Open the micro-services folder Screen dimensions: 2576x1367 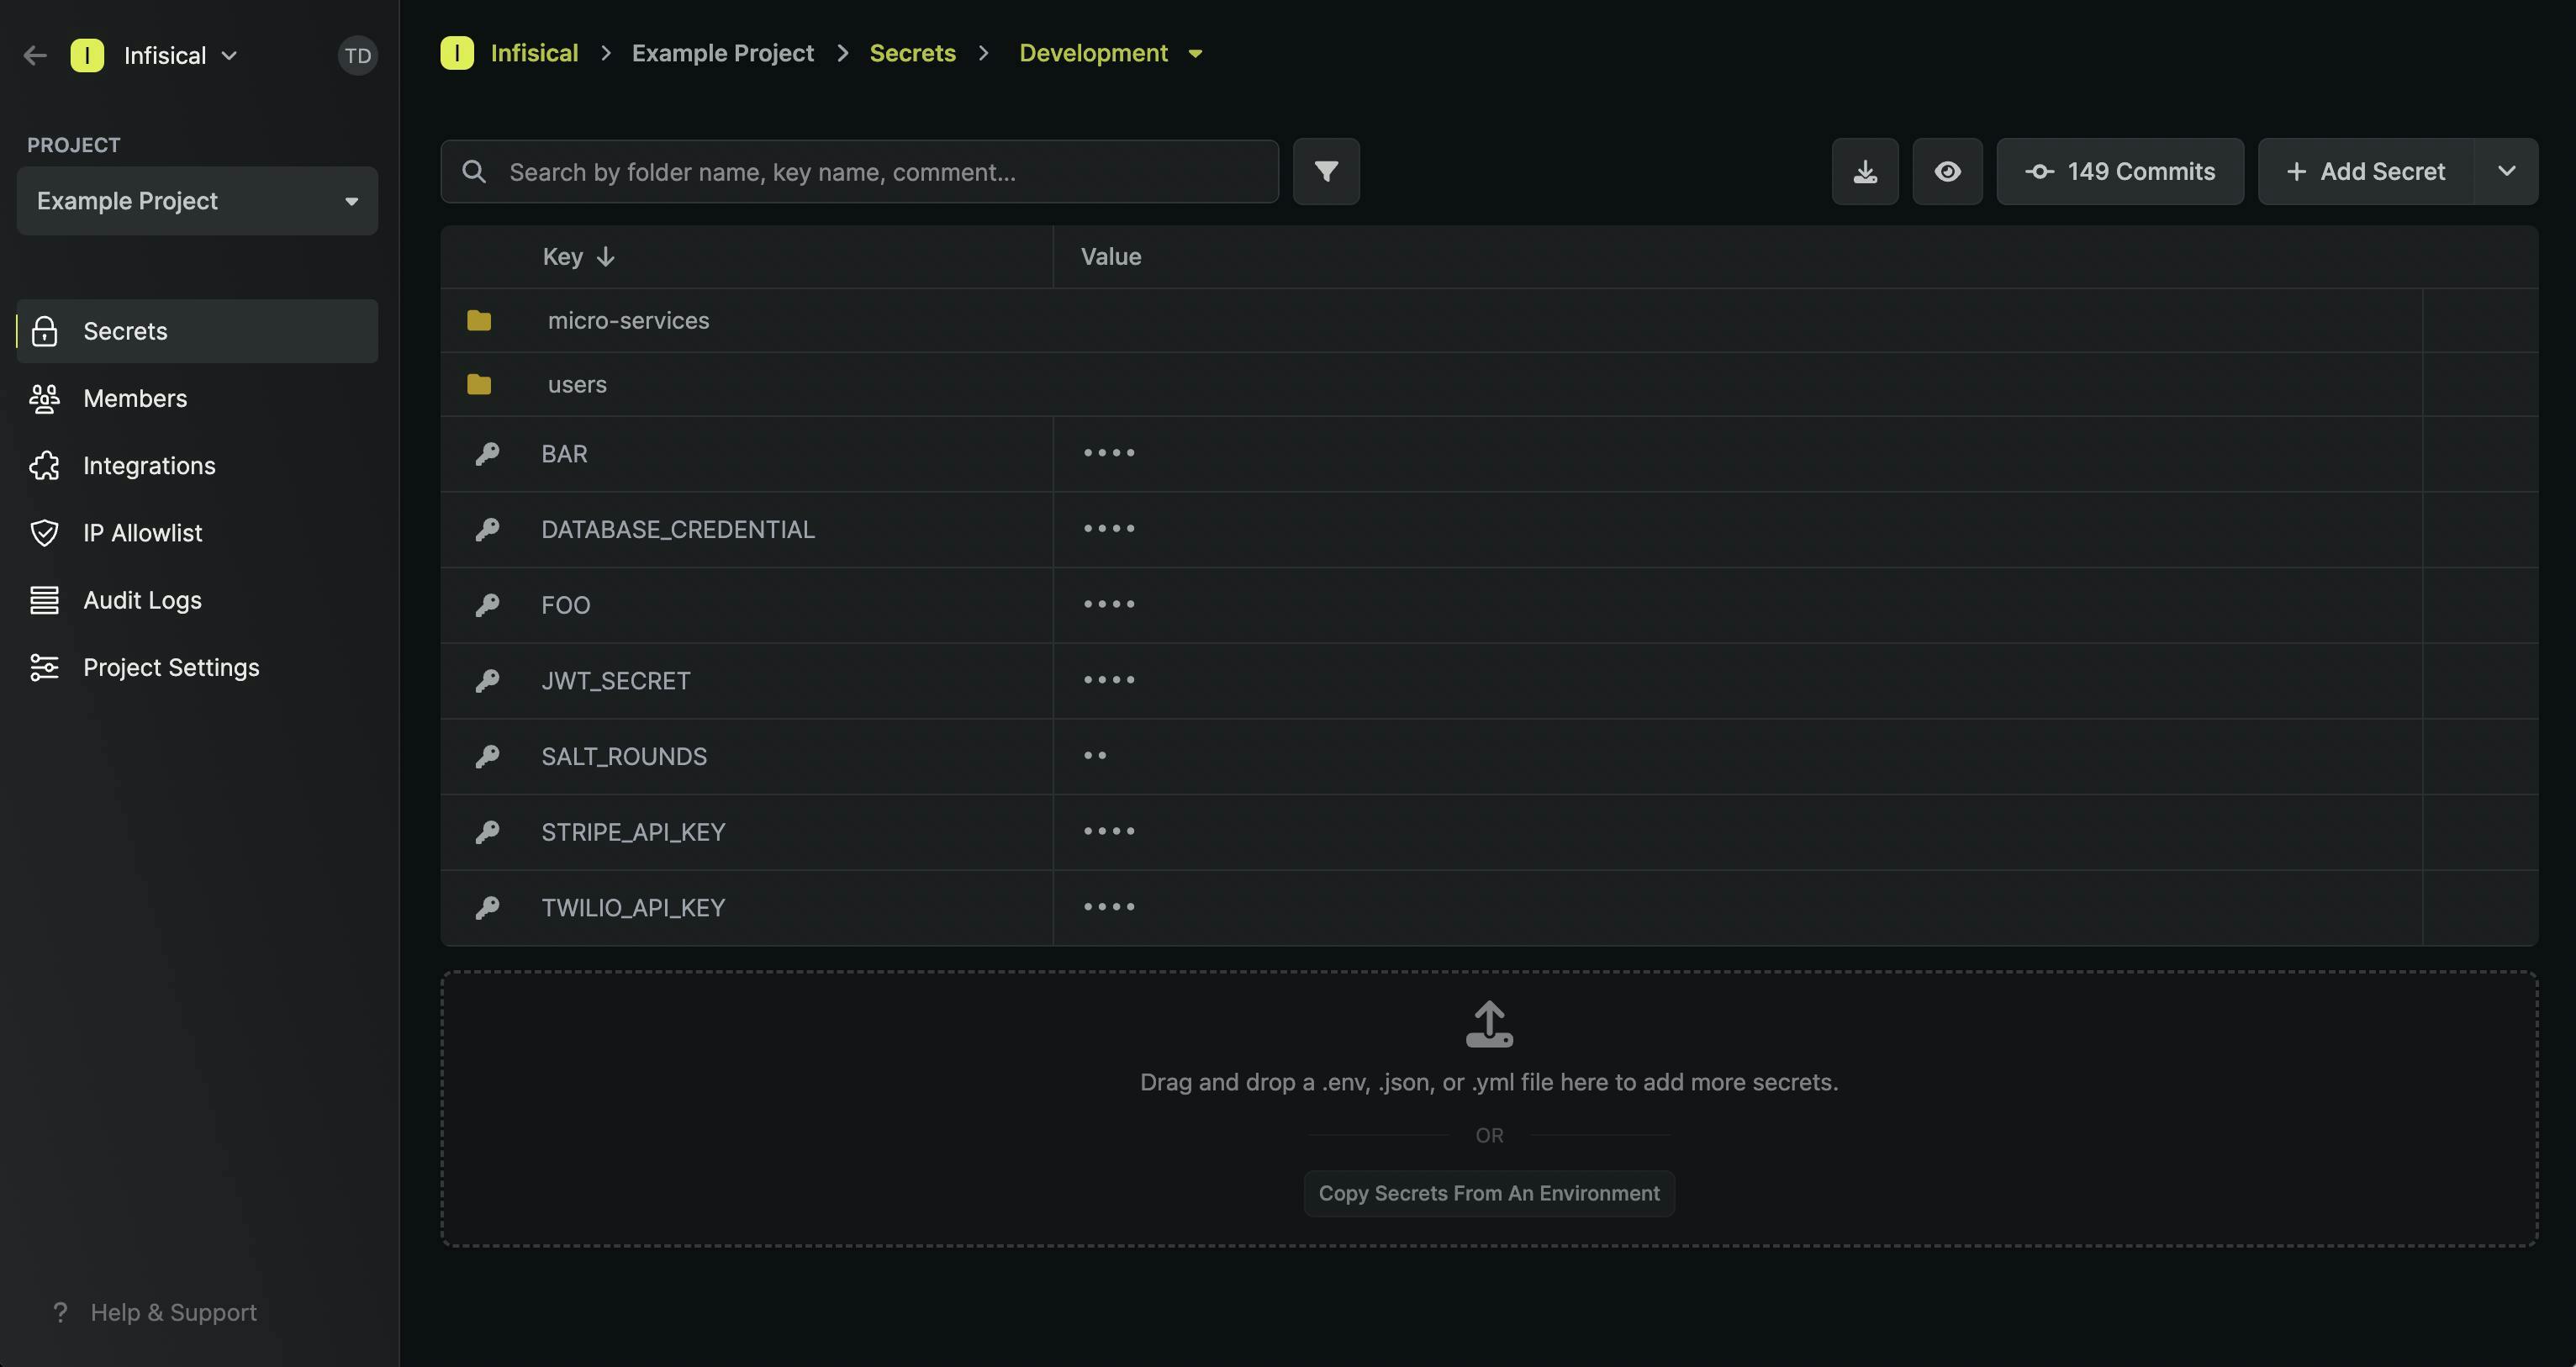628,321
